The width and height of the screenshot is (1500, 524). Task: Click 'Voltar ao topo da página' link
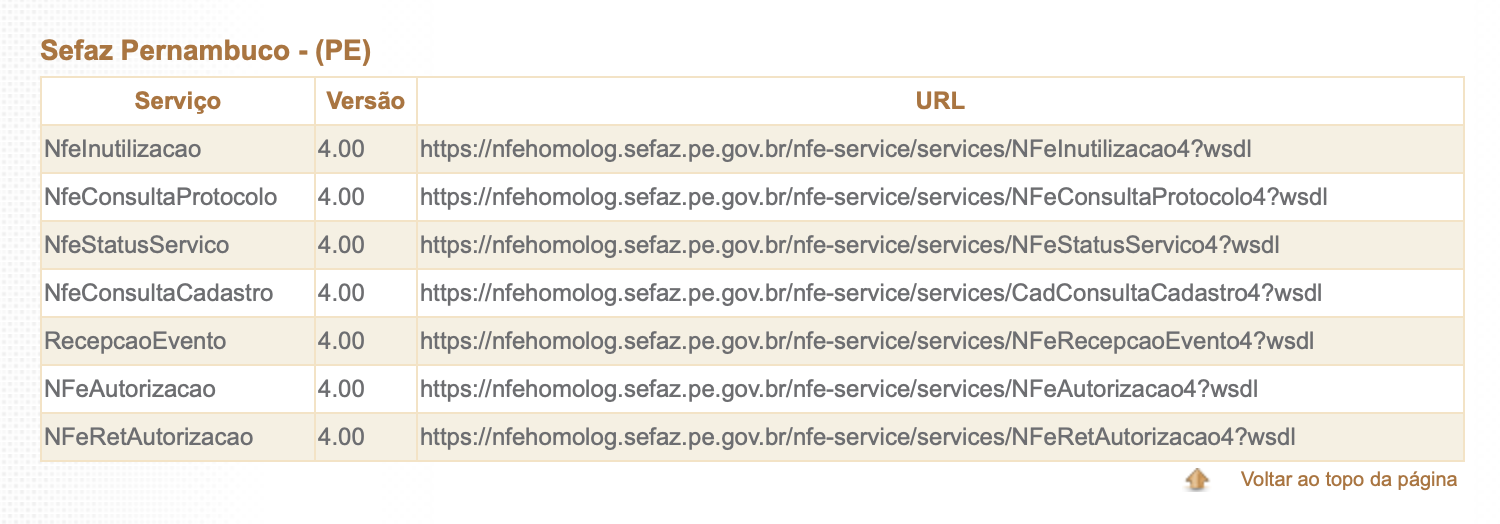[1348, 480]
